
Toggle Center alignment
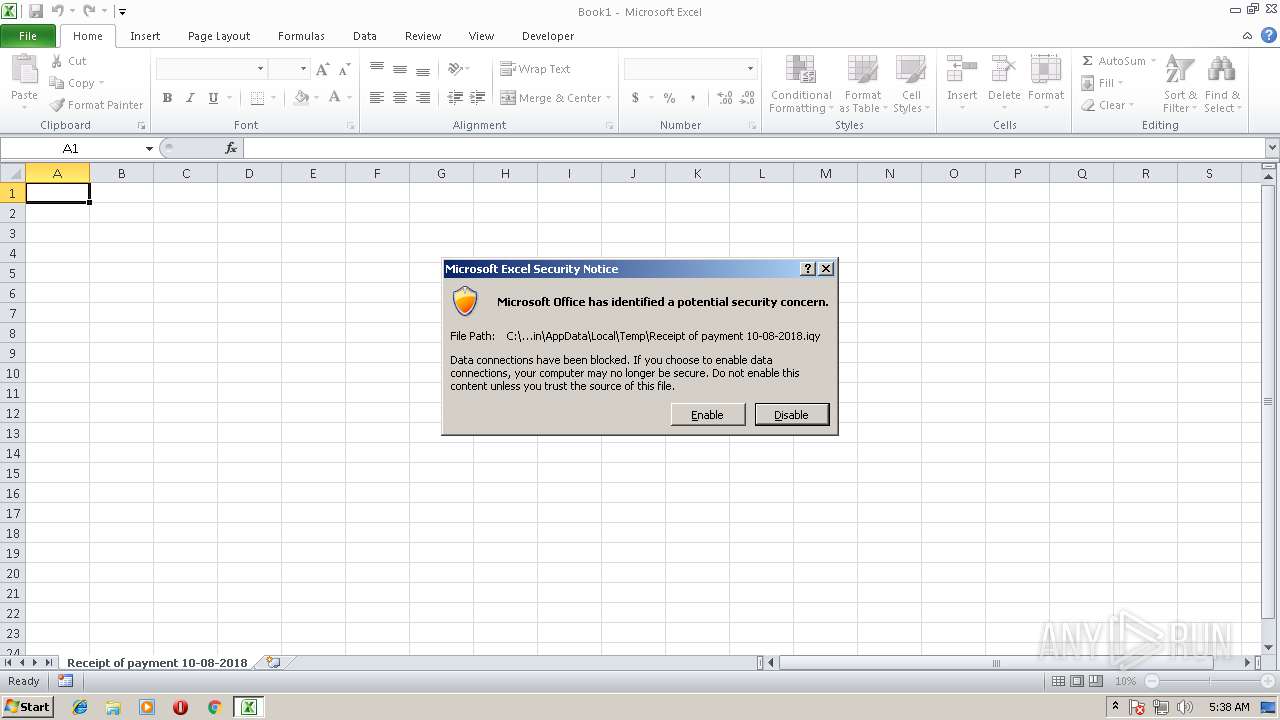[400, 98]
